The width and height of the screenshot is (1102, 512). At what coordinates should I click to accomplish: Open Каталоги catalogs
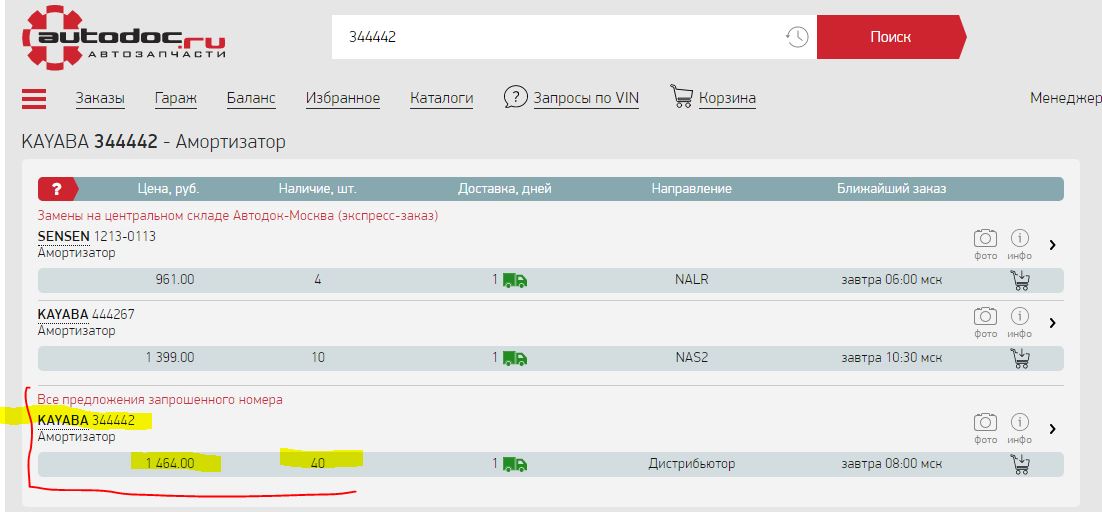point(441,98)
